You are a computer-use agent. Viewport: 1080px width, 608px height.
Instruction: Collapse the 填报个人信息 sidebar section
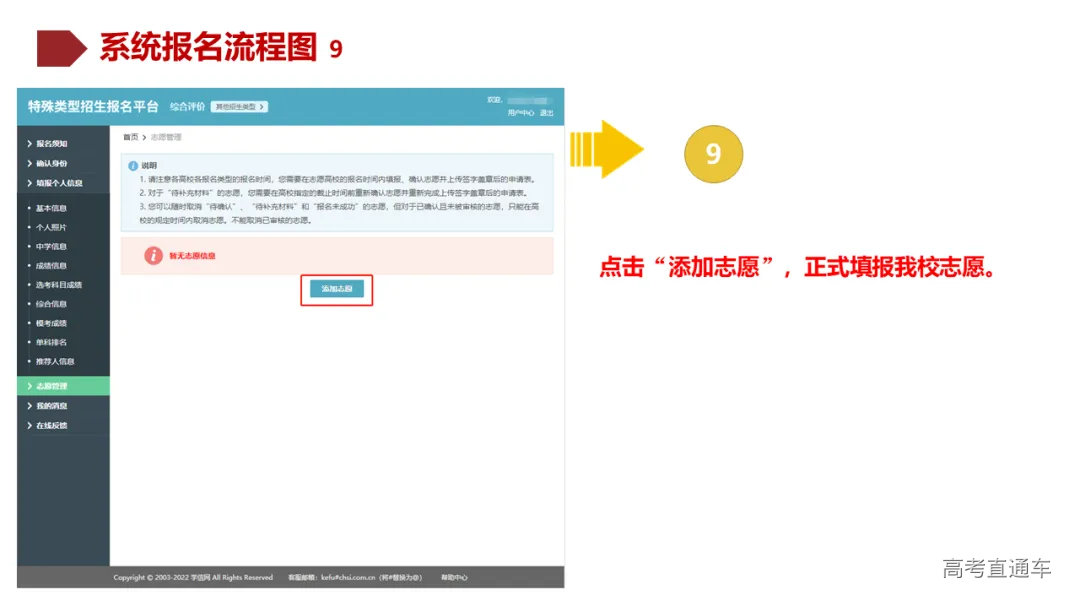coord(57,183)
